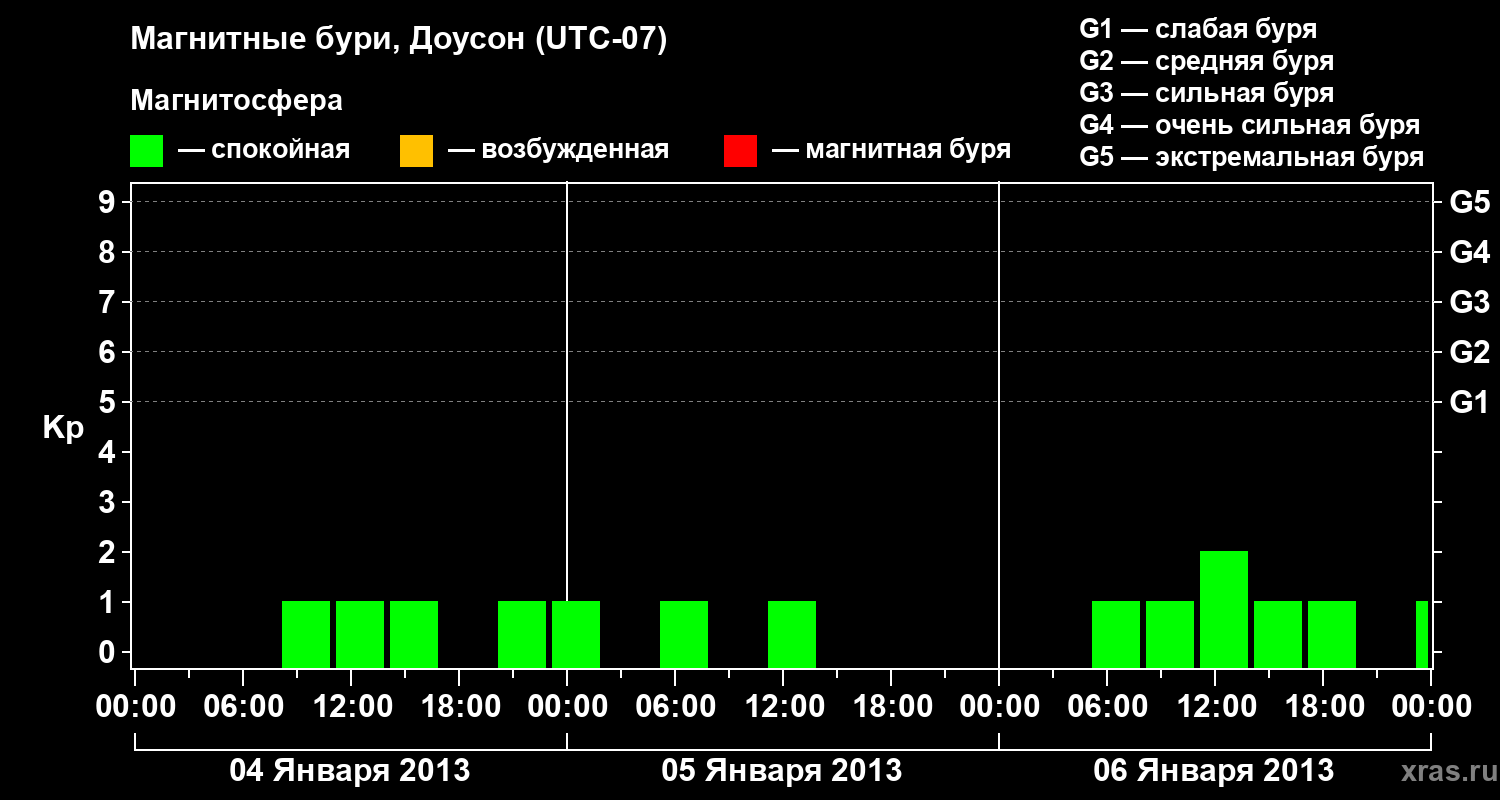The image size is (1500, 800).
Task: Click Kp axis value 2
Action: pyautogui.click(x=109, y=552)
